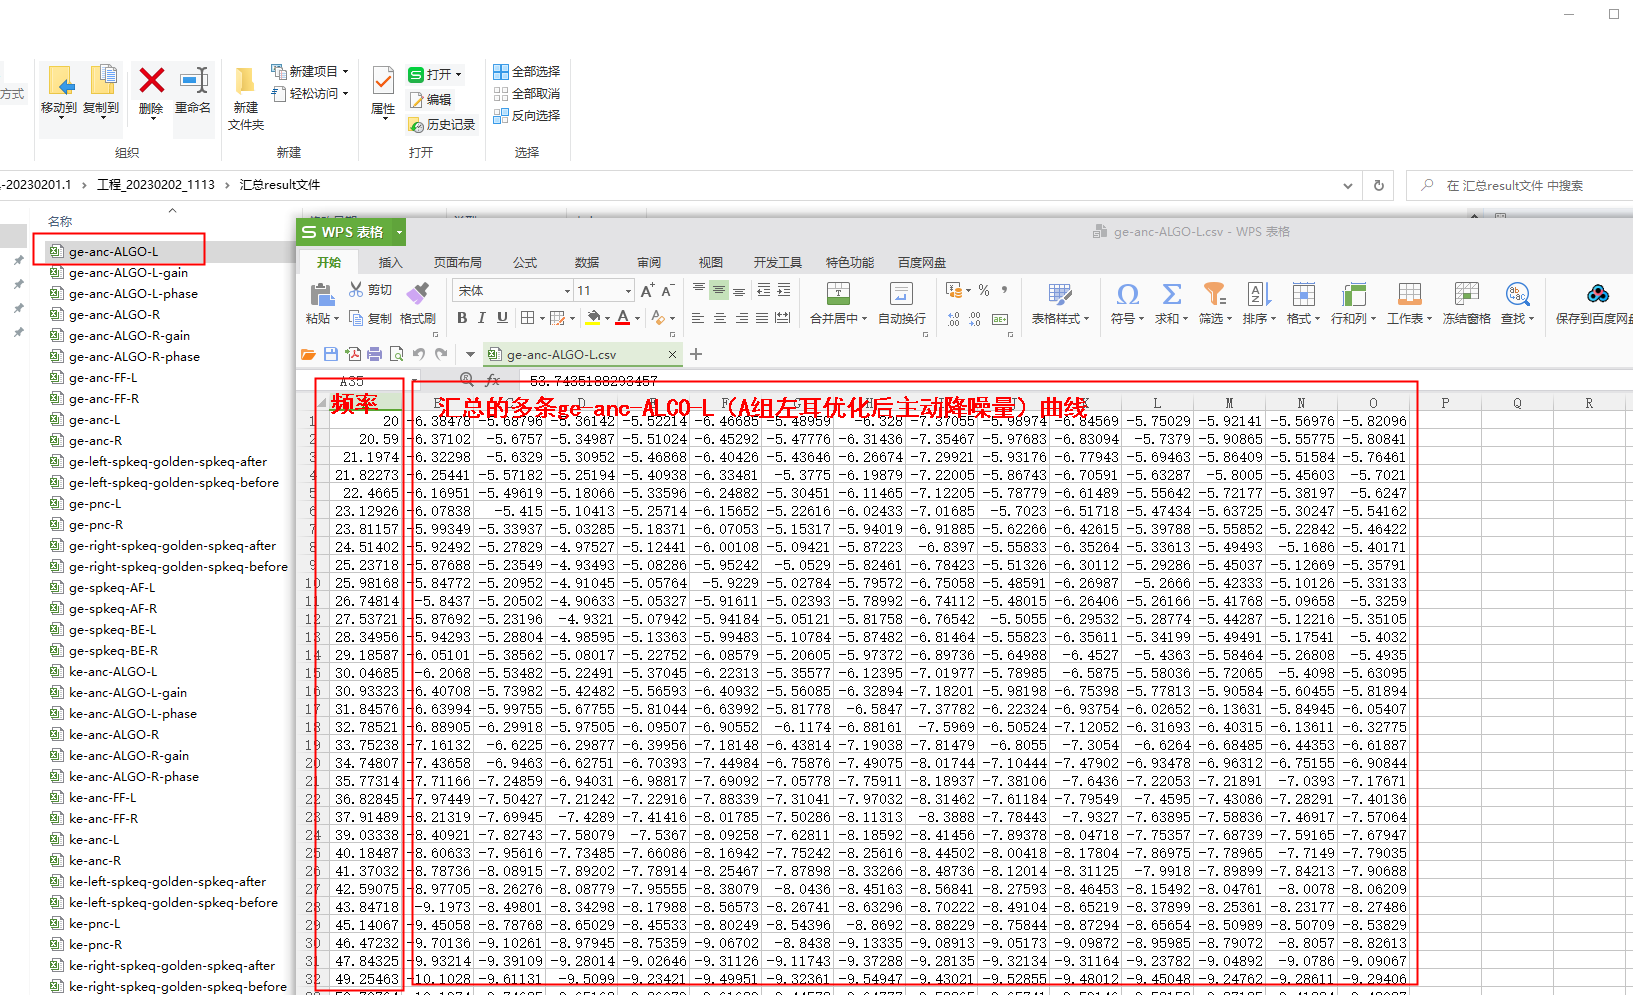This screenshot has width=1633, height=995.
Task: Click the Freeze Panes (冻结窗格) icon
Action: (x=1467, y=294)
